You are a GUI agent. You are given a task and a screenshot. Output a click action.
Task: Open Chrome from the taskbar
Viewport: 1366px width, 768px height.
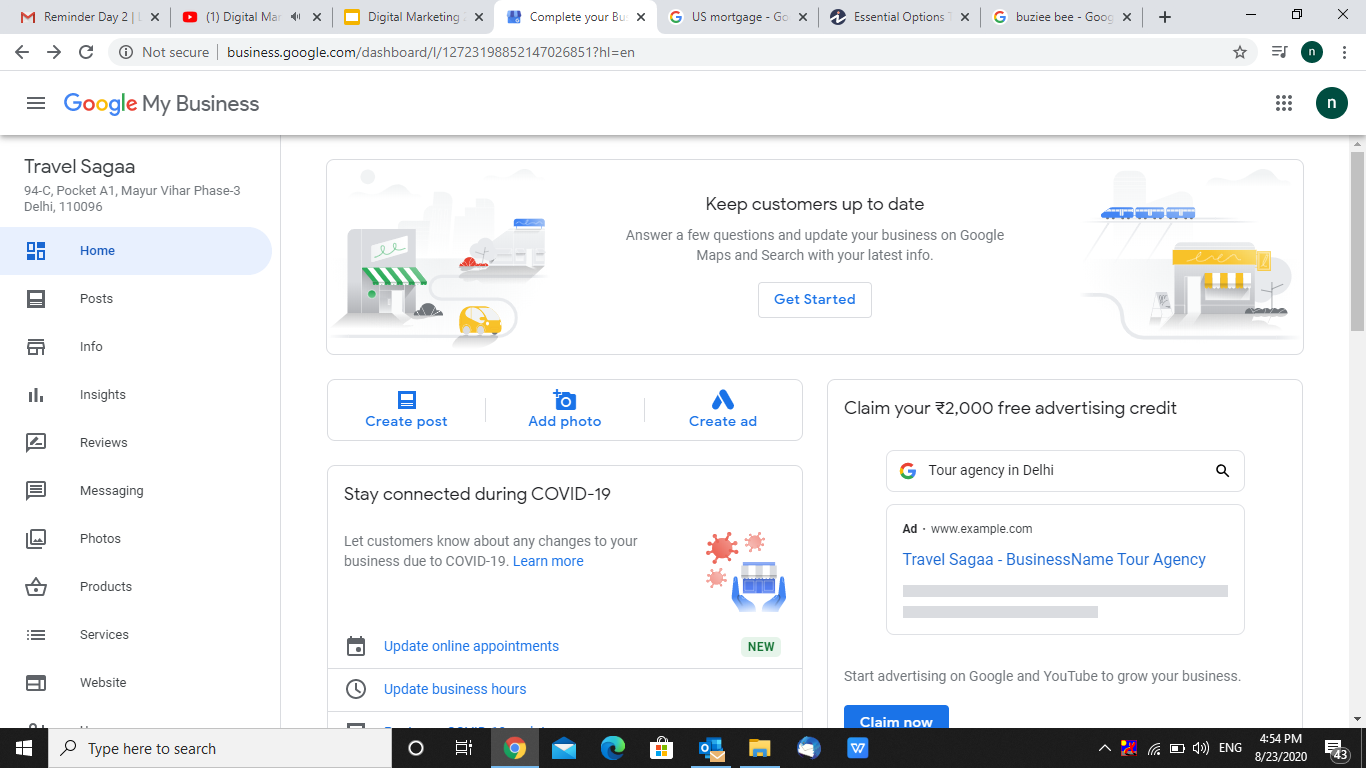point(515,748)
